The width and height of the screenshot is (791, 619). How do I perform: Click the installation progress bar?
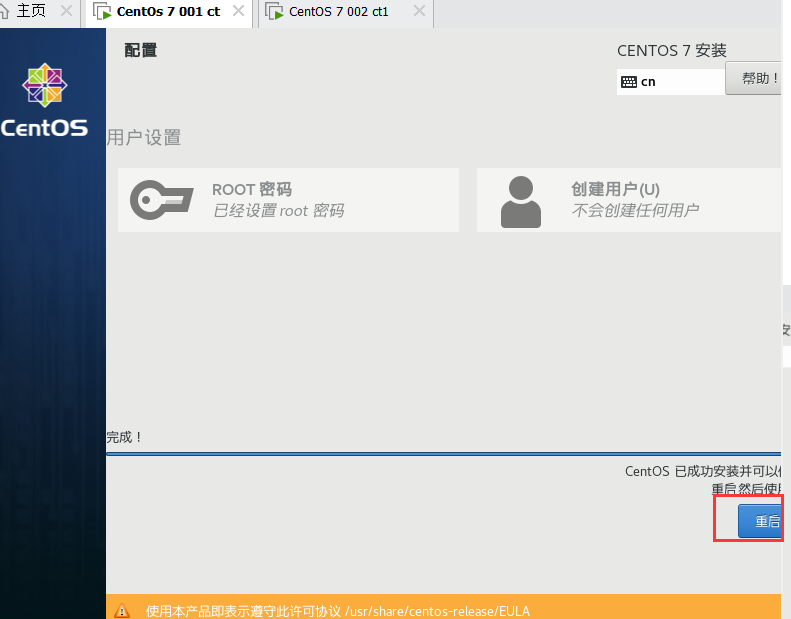tap(443, 454)
